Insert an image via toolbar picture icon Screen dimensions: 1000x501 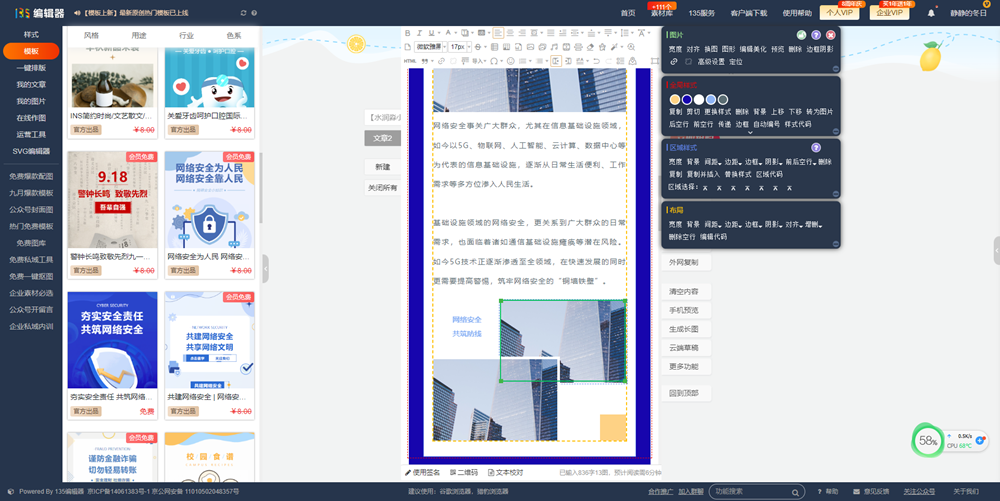[530, 47]
